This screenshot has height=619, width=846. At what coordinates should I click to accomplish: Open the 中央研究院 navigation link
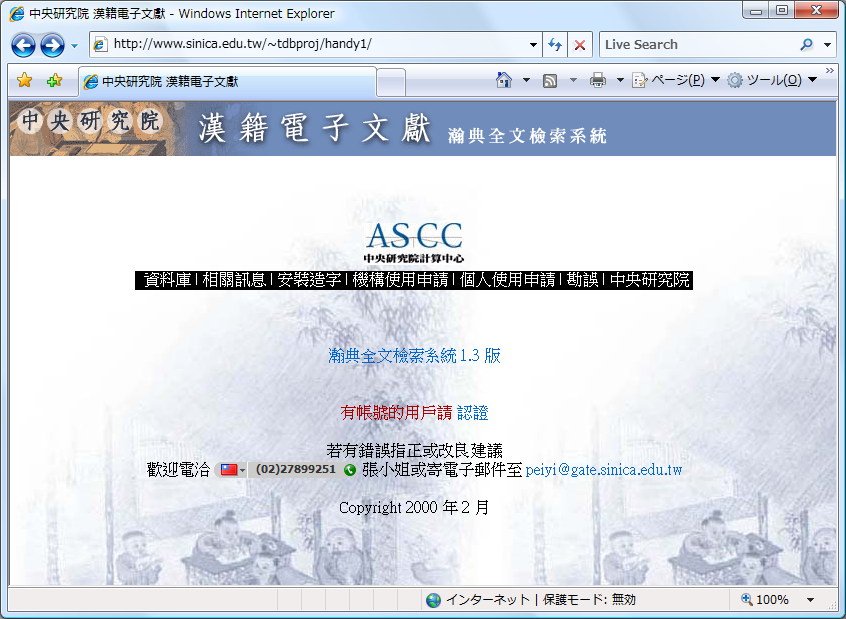pyautogui.click(x=650, y=280)
